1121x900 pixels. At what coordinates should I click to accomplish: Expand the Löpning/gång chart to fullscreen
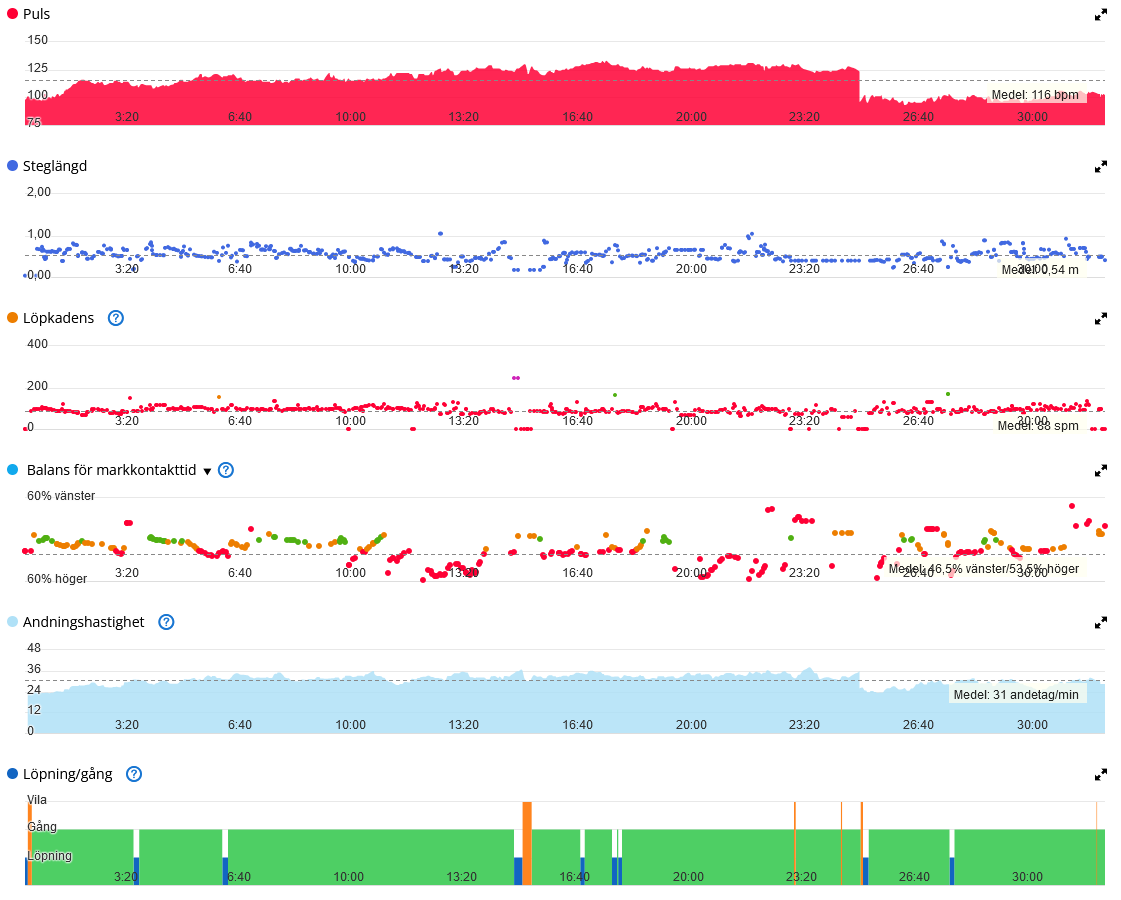tap(1101, 775)
